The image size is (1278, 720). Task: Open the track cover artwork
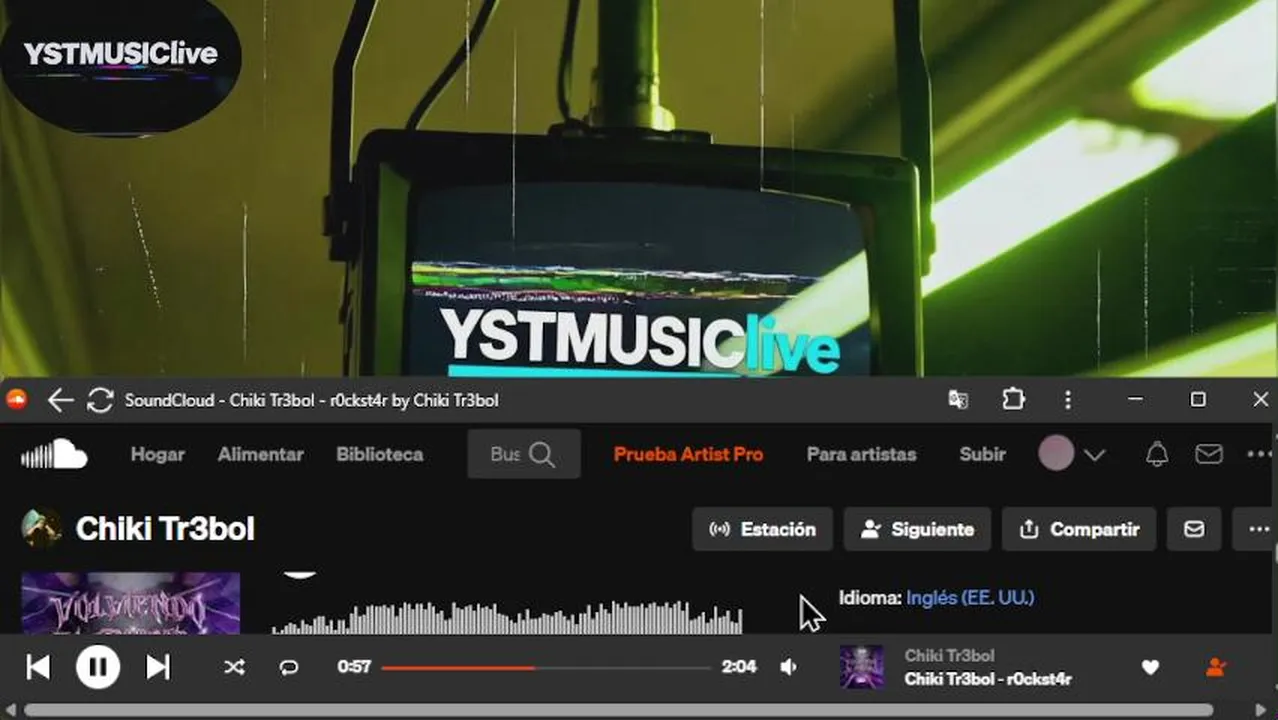tap(130, 603)
